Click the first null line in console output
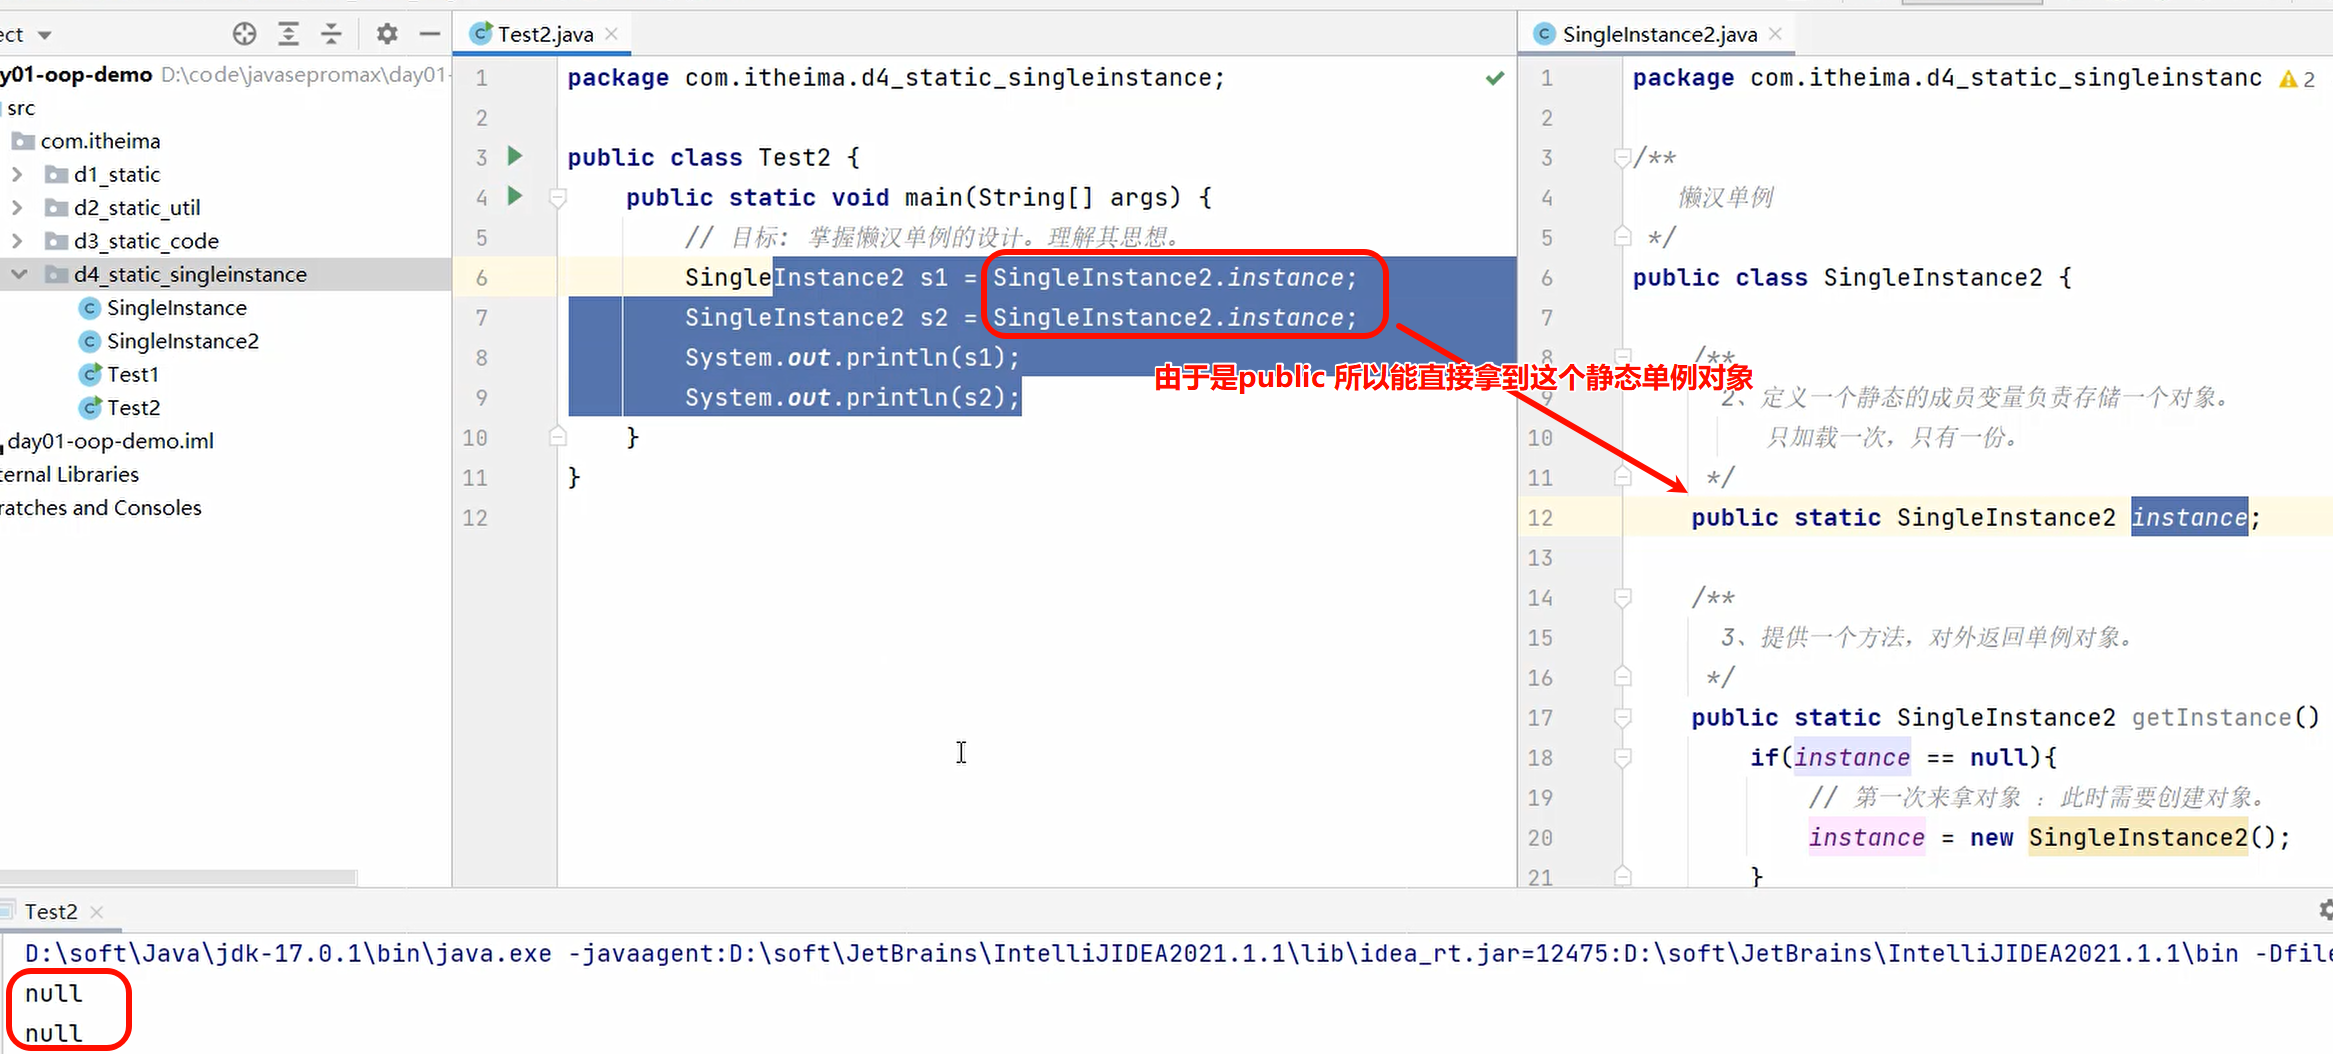Image resolution: width=2333 pixels, height=1054 pixels. 54,993
